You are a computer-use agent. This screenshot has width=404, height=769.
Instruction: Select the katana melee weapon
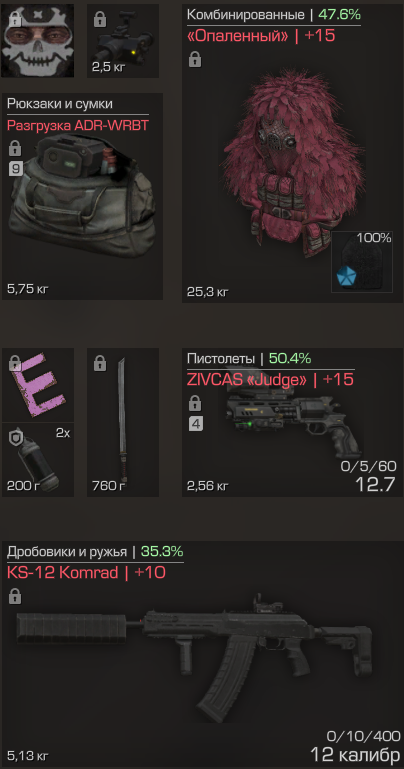pos(123,422)
